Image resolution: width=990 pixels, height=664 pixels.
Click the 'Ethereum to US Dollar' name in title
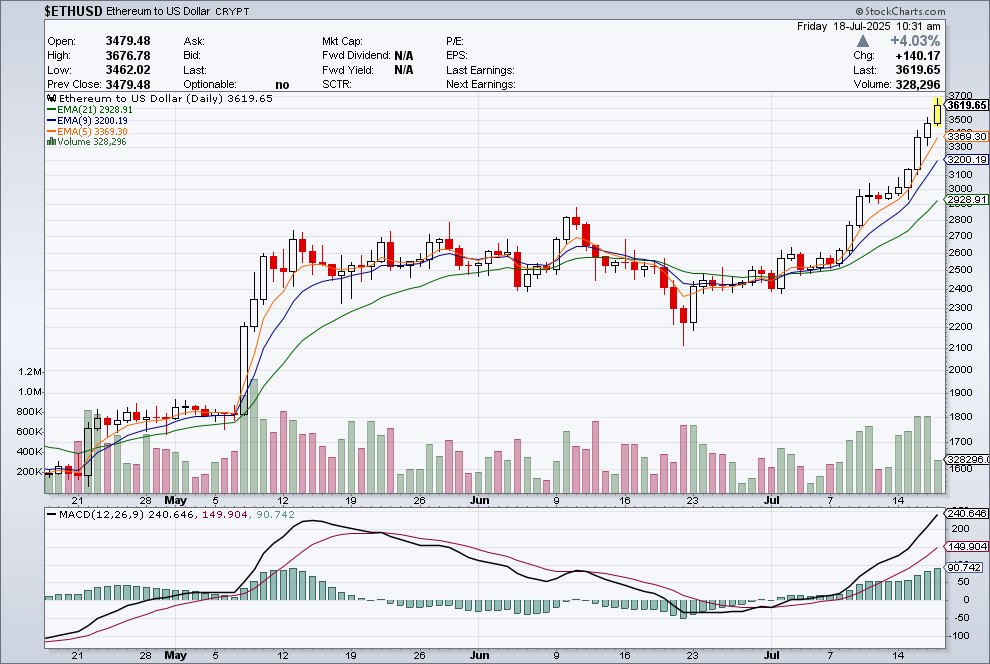point(158,11)
